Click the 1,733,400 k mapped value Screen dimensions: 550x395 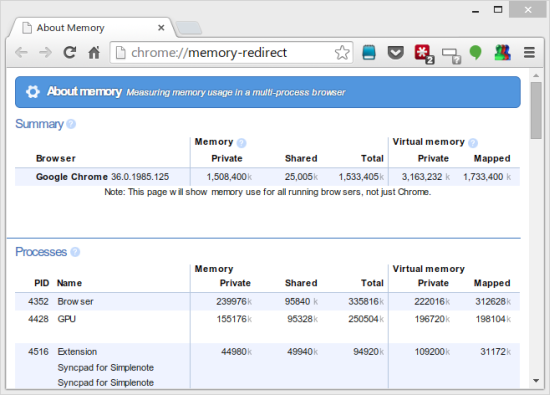(487, 176)
